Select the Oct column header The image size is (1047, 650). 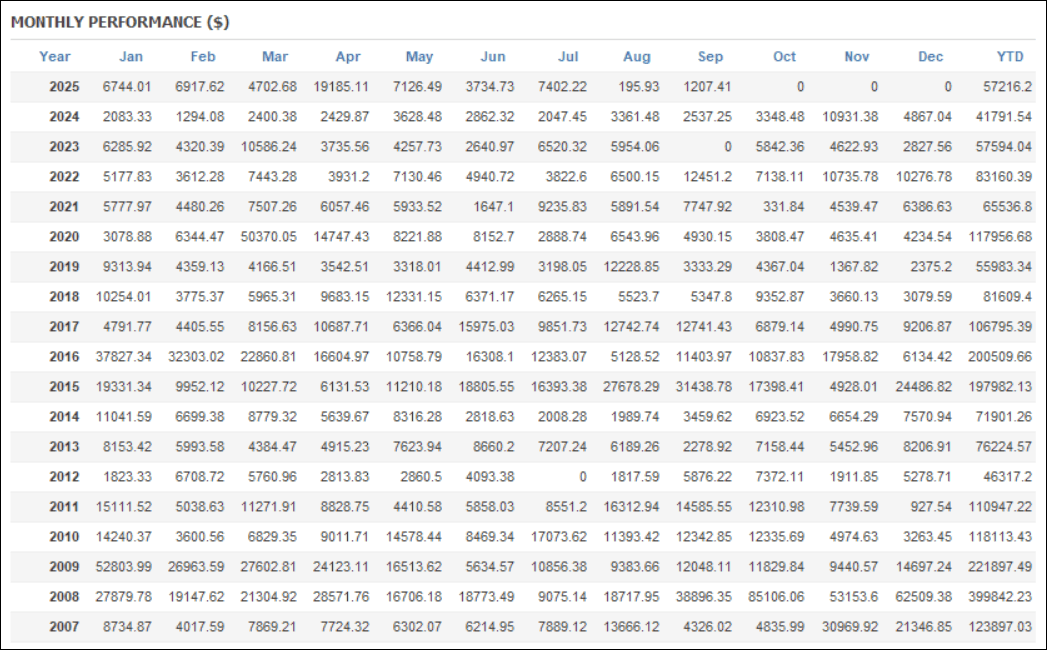click(785, 56)
